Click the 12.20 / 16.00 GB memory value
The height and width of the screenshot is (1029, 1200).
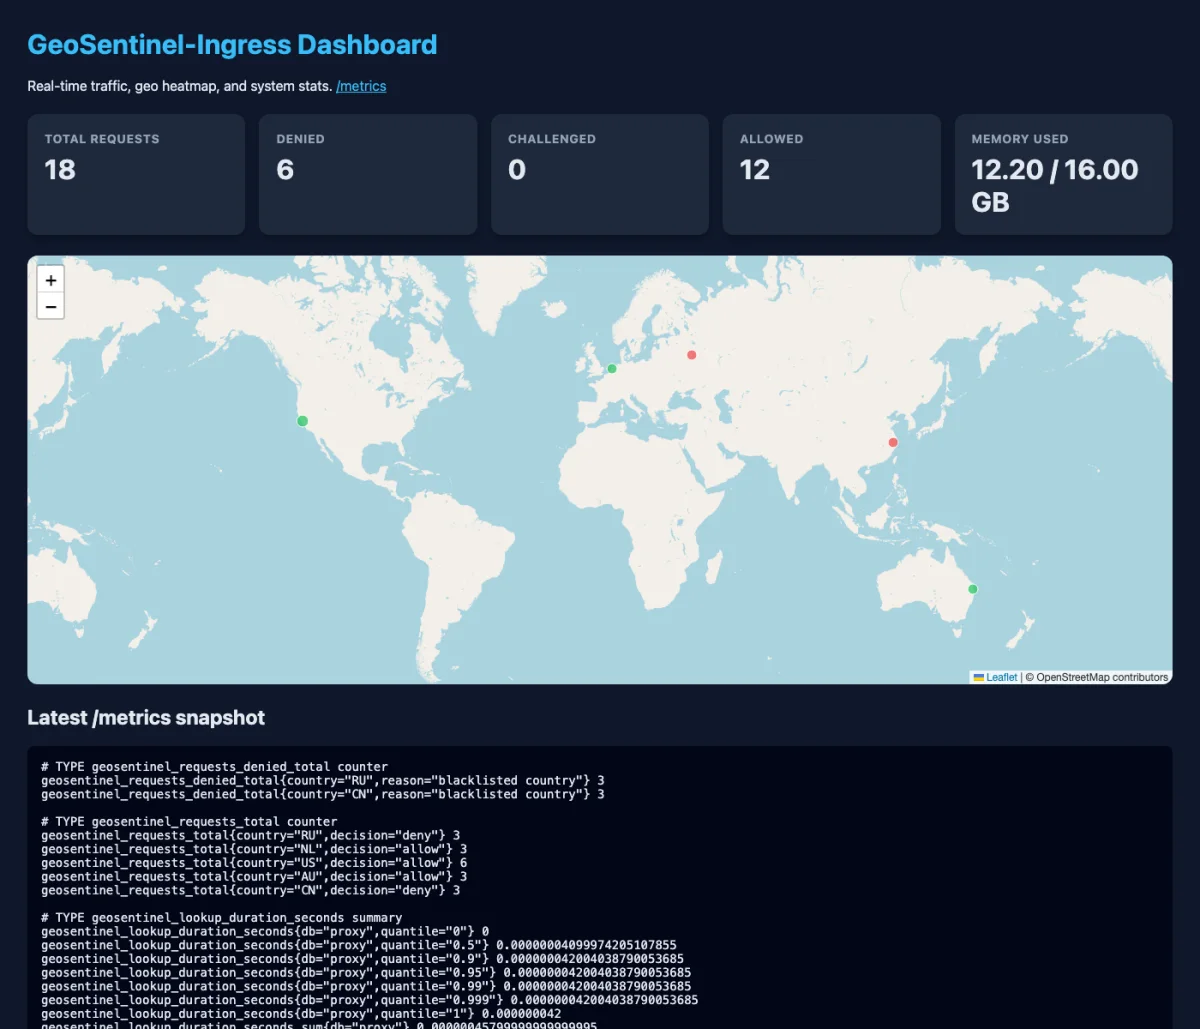(1055, 185)
